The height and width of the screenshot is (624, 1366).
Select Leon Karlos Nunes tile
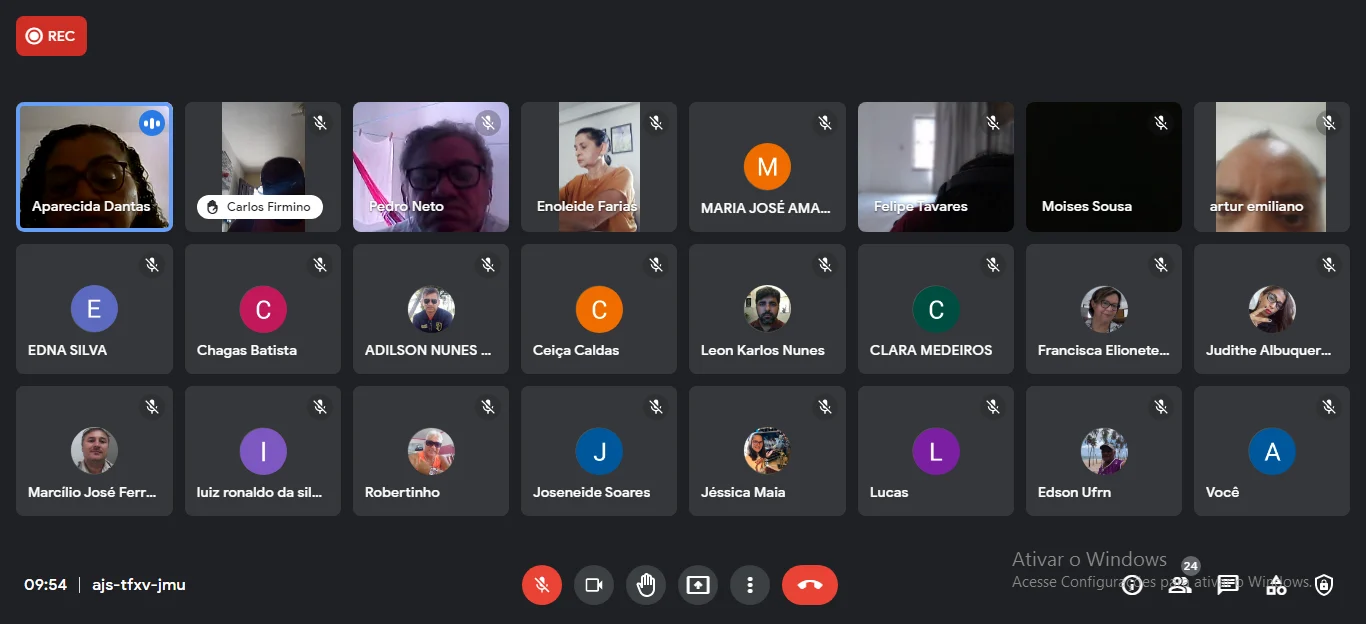(x=767, y=309)
